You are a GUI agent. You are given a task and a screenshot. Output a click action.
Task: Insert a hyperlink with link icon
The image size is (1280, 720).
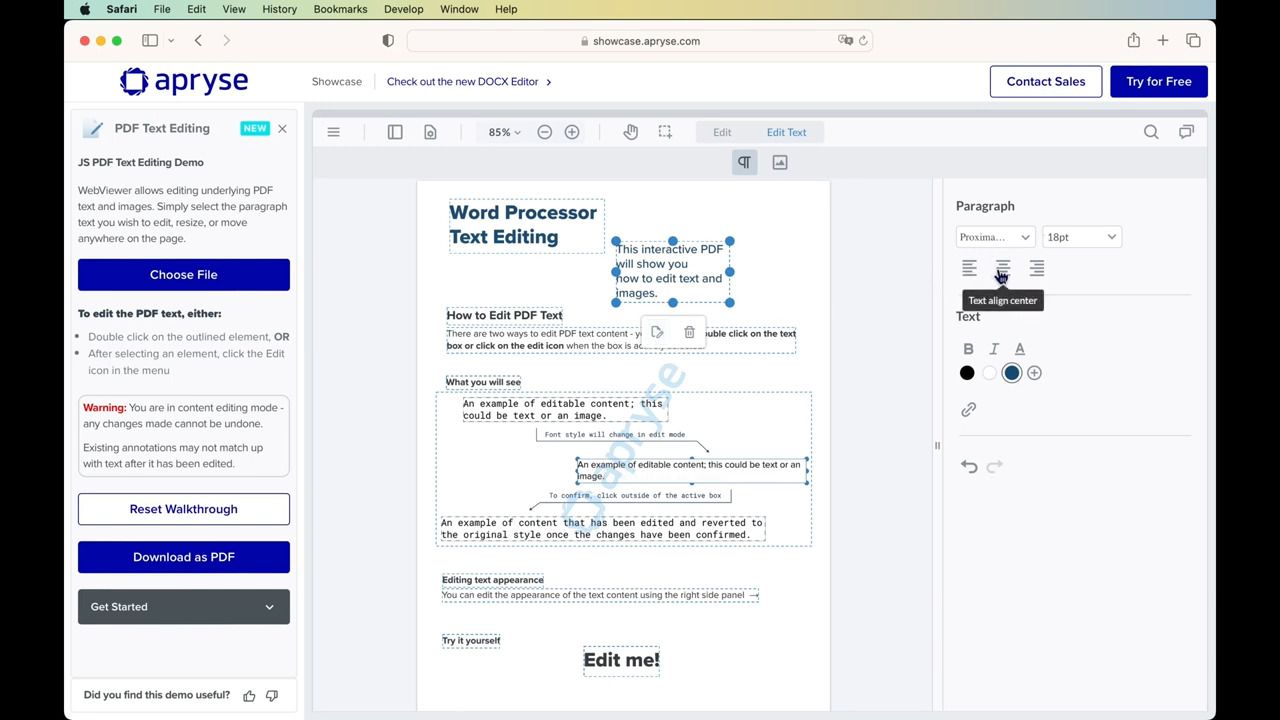(x=969, y=410)
